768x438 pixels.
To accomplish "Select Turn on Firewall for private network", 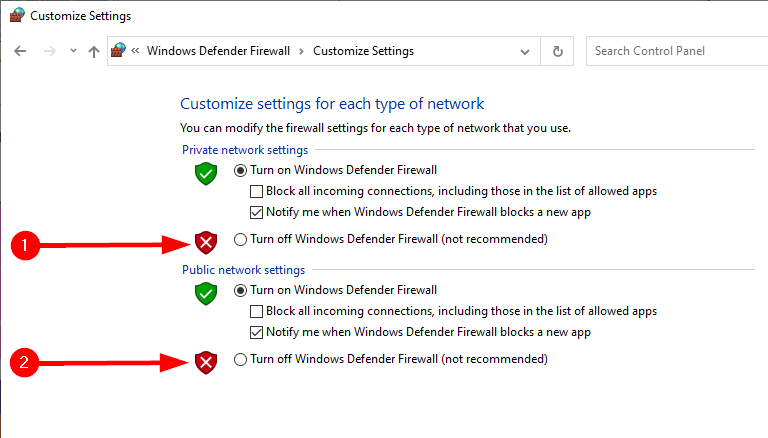I will click(x=240, y=171).
